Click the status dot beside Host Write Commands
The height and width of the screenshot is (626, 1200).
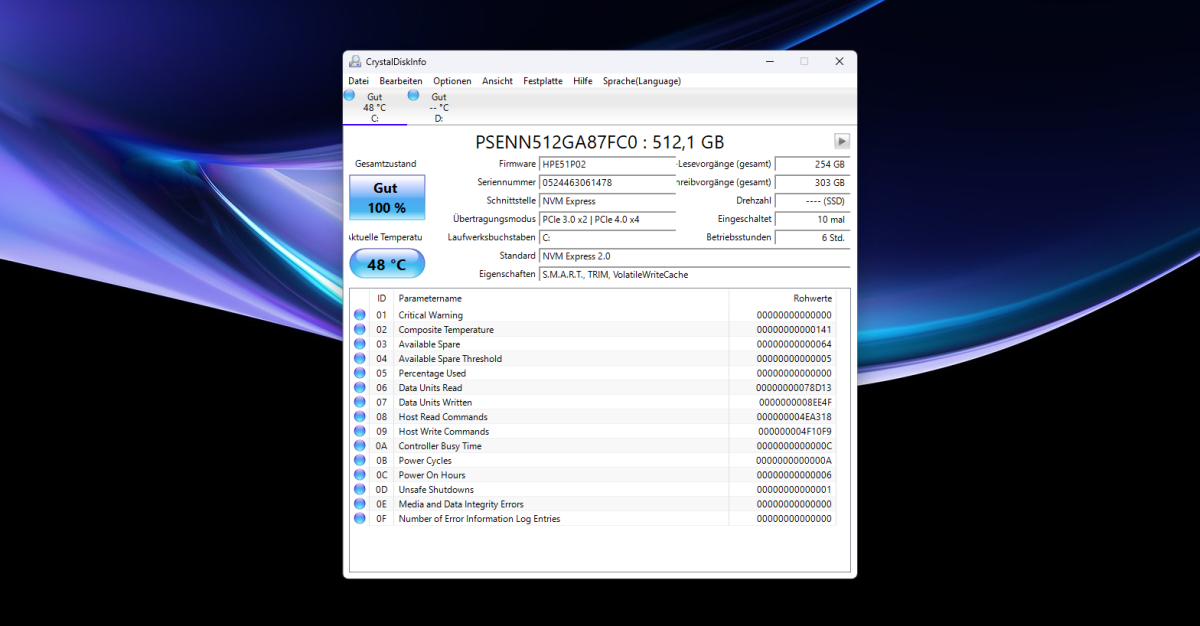pyautogui.click(x=360, y=431)
